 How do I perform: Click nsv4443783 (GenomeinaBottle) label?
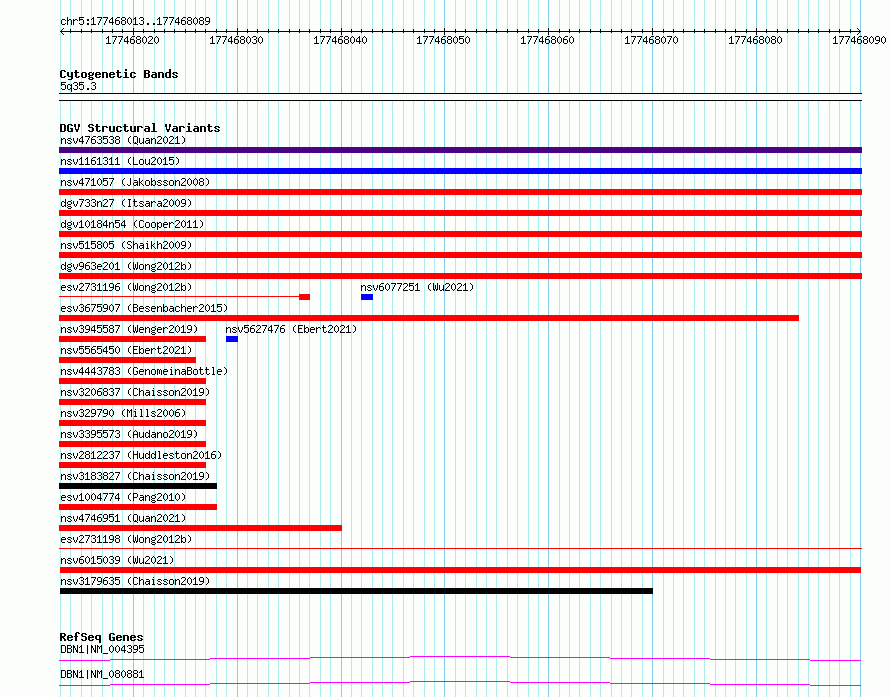click(x=144, y=371)
